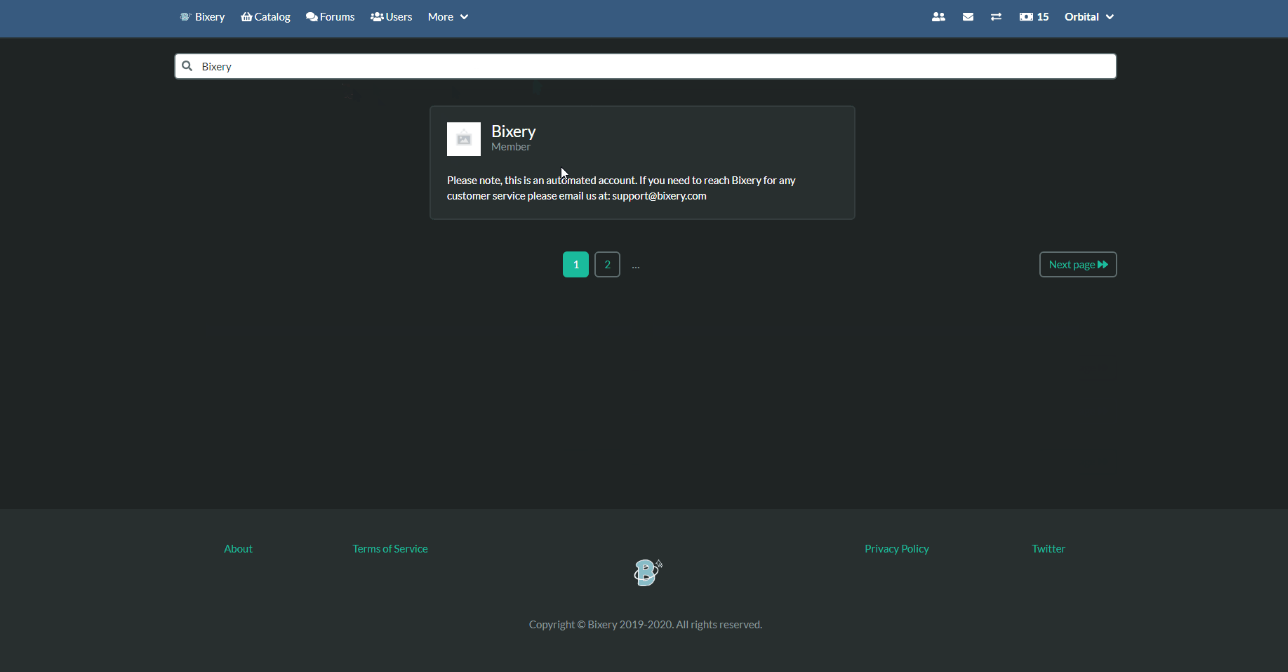Open the Bixery user profile name

click(513, 131)
